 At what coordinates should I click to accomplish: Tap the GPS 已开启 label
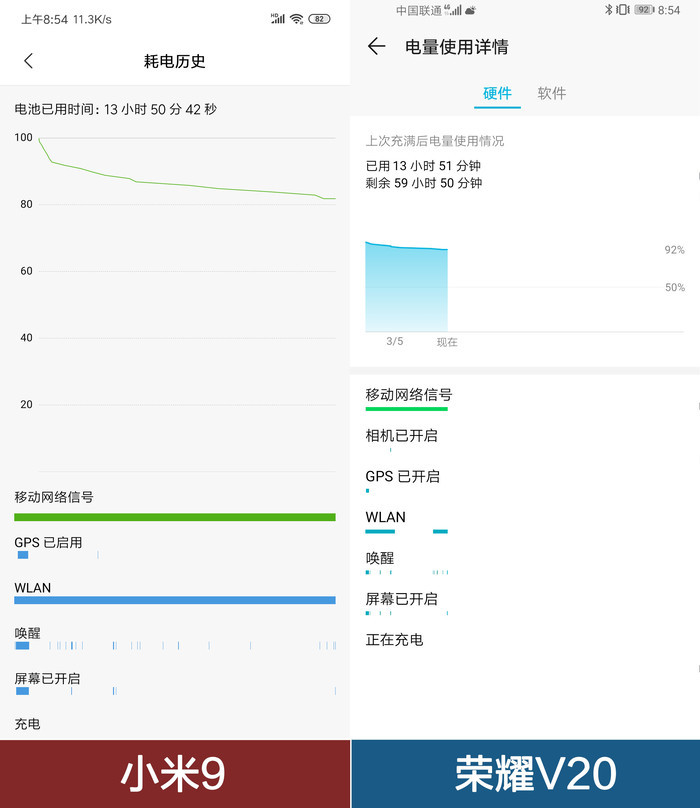(x=403, y=477)
